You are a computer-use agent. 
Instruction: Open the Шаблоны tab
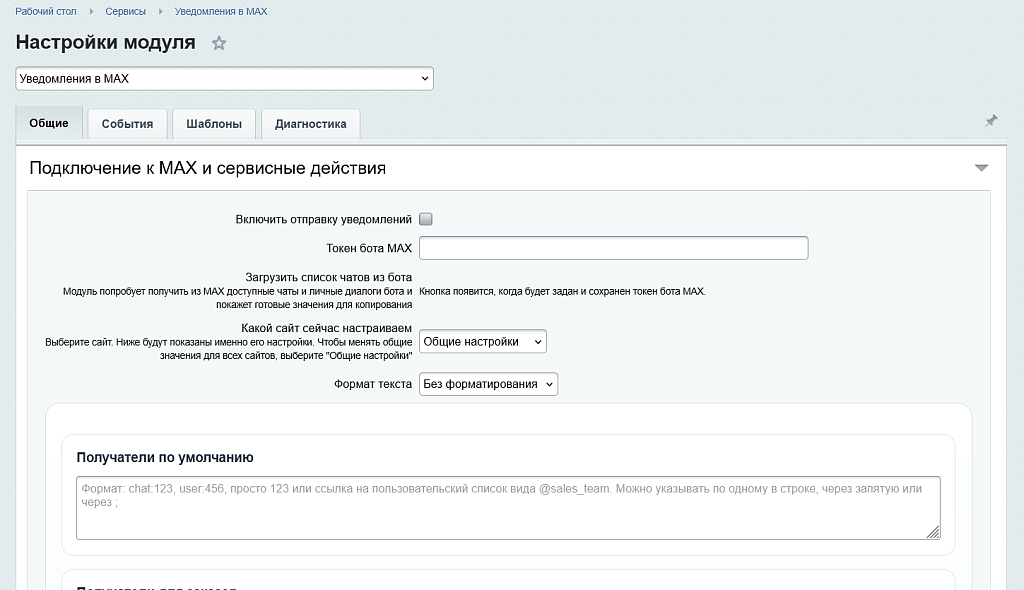pos(214,124)
